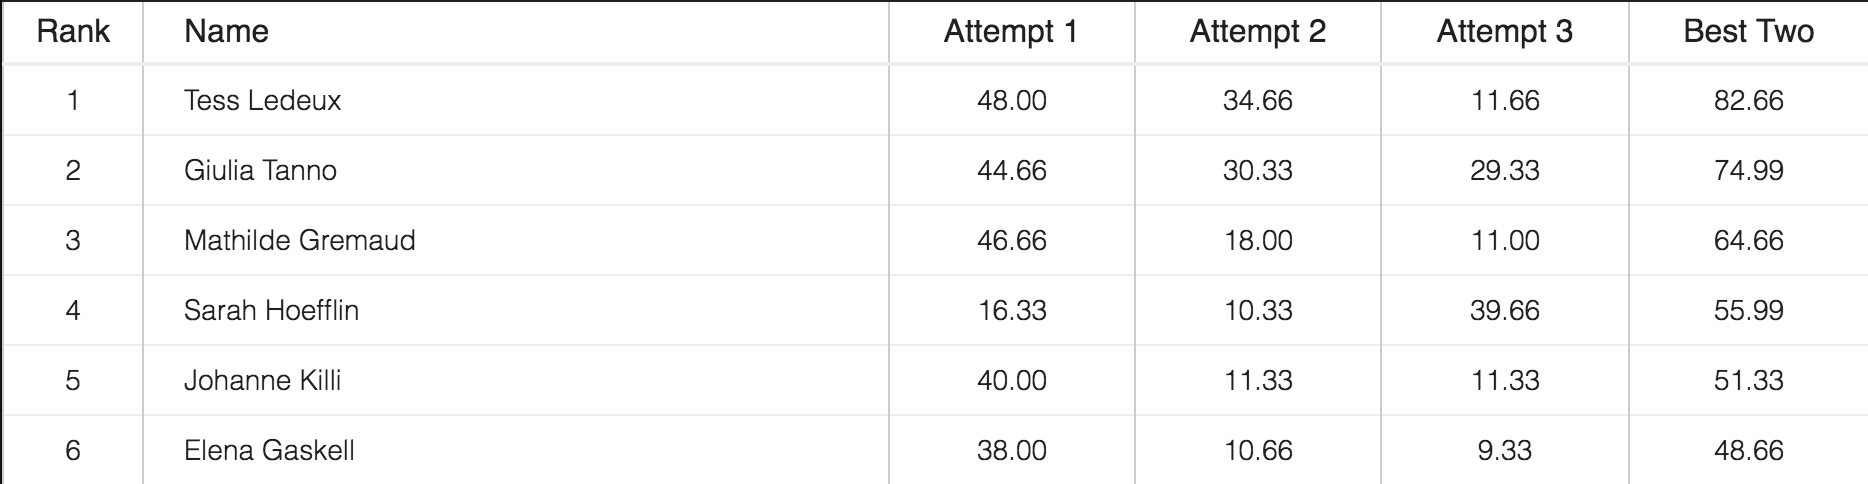Click Tess Ledeux's Best Two score 82.66
The image size is (1868, 484).
1748,101
